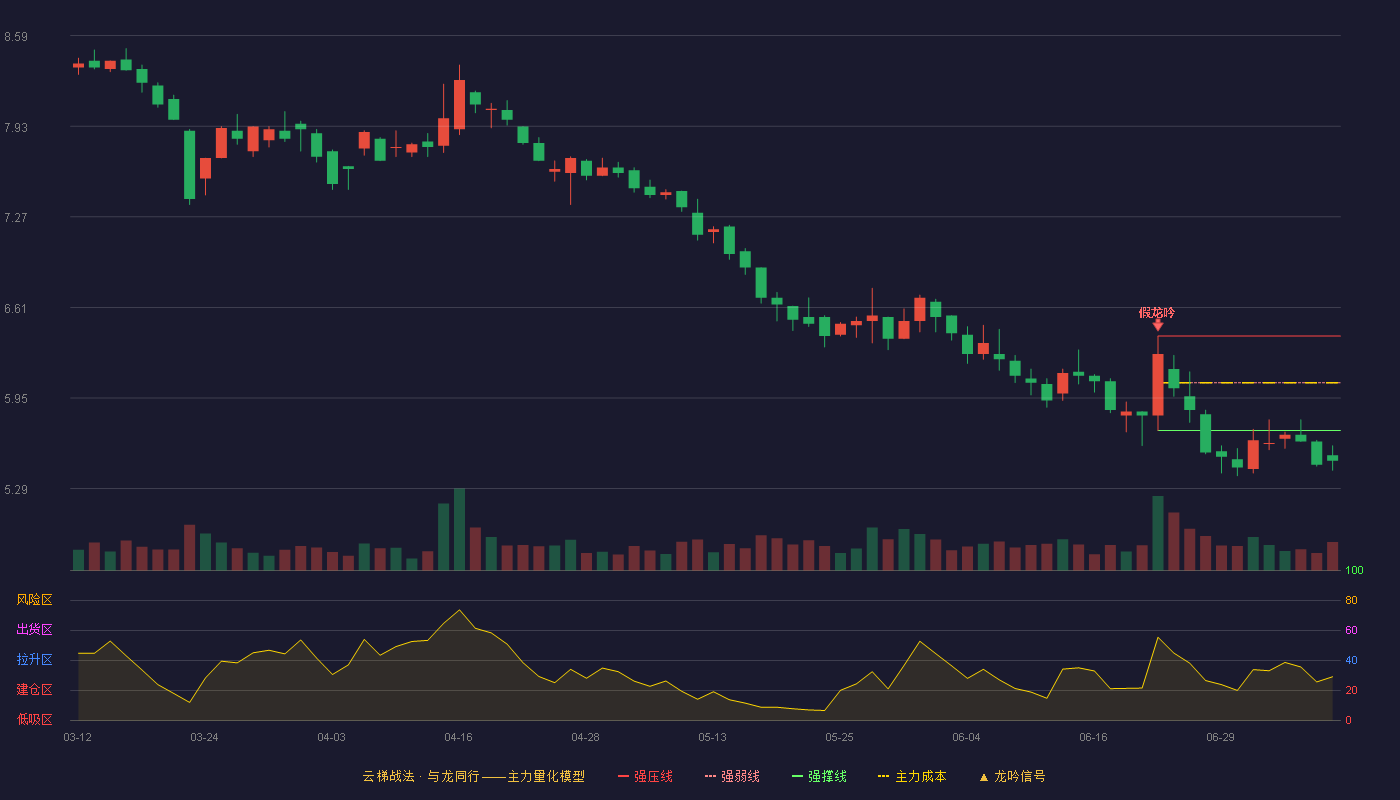Click the 03-24 date label

point(204,737)
